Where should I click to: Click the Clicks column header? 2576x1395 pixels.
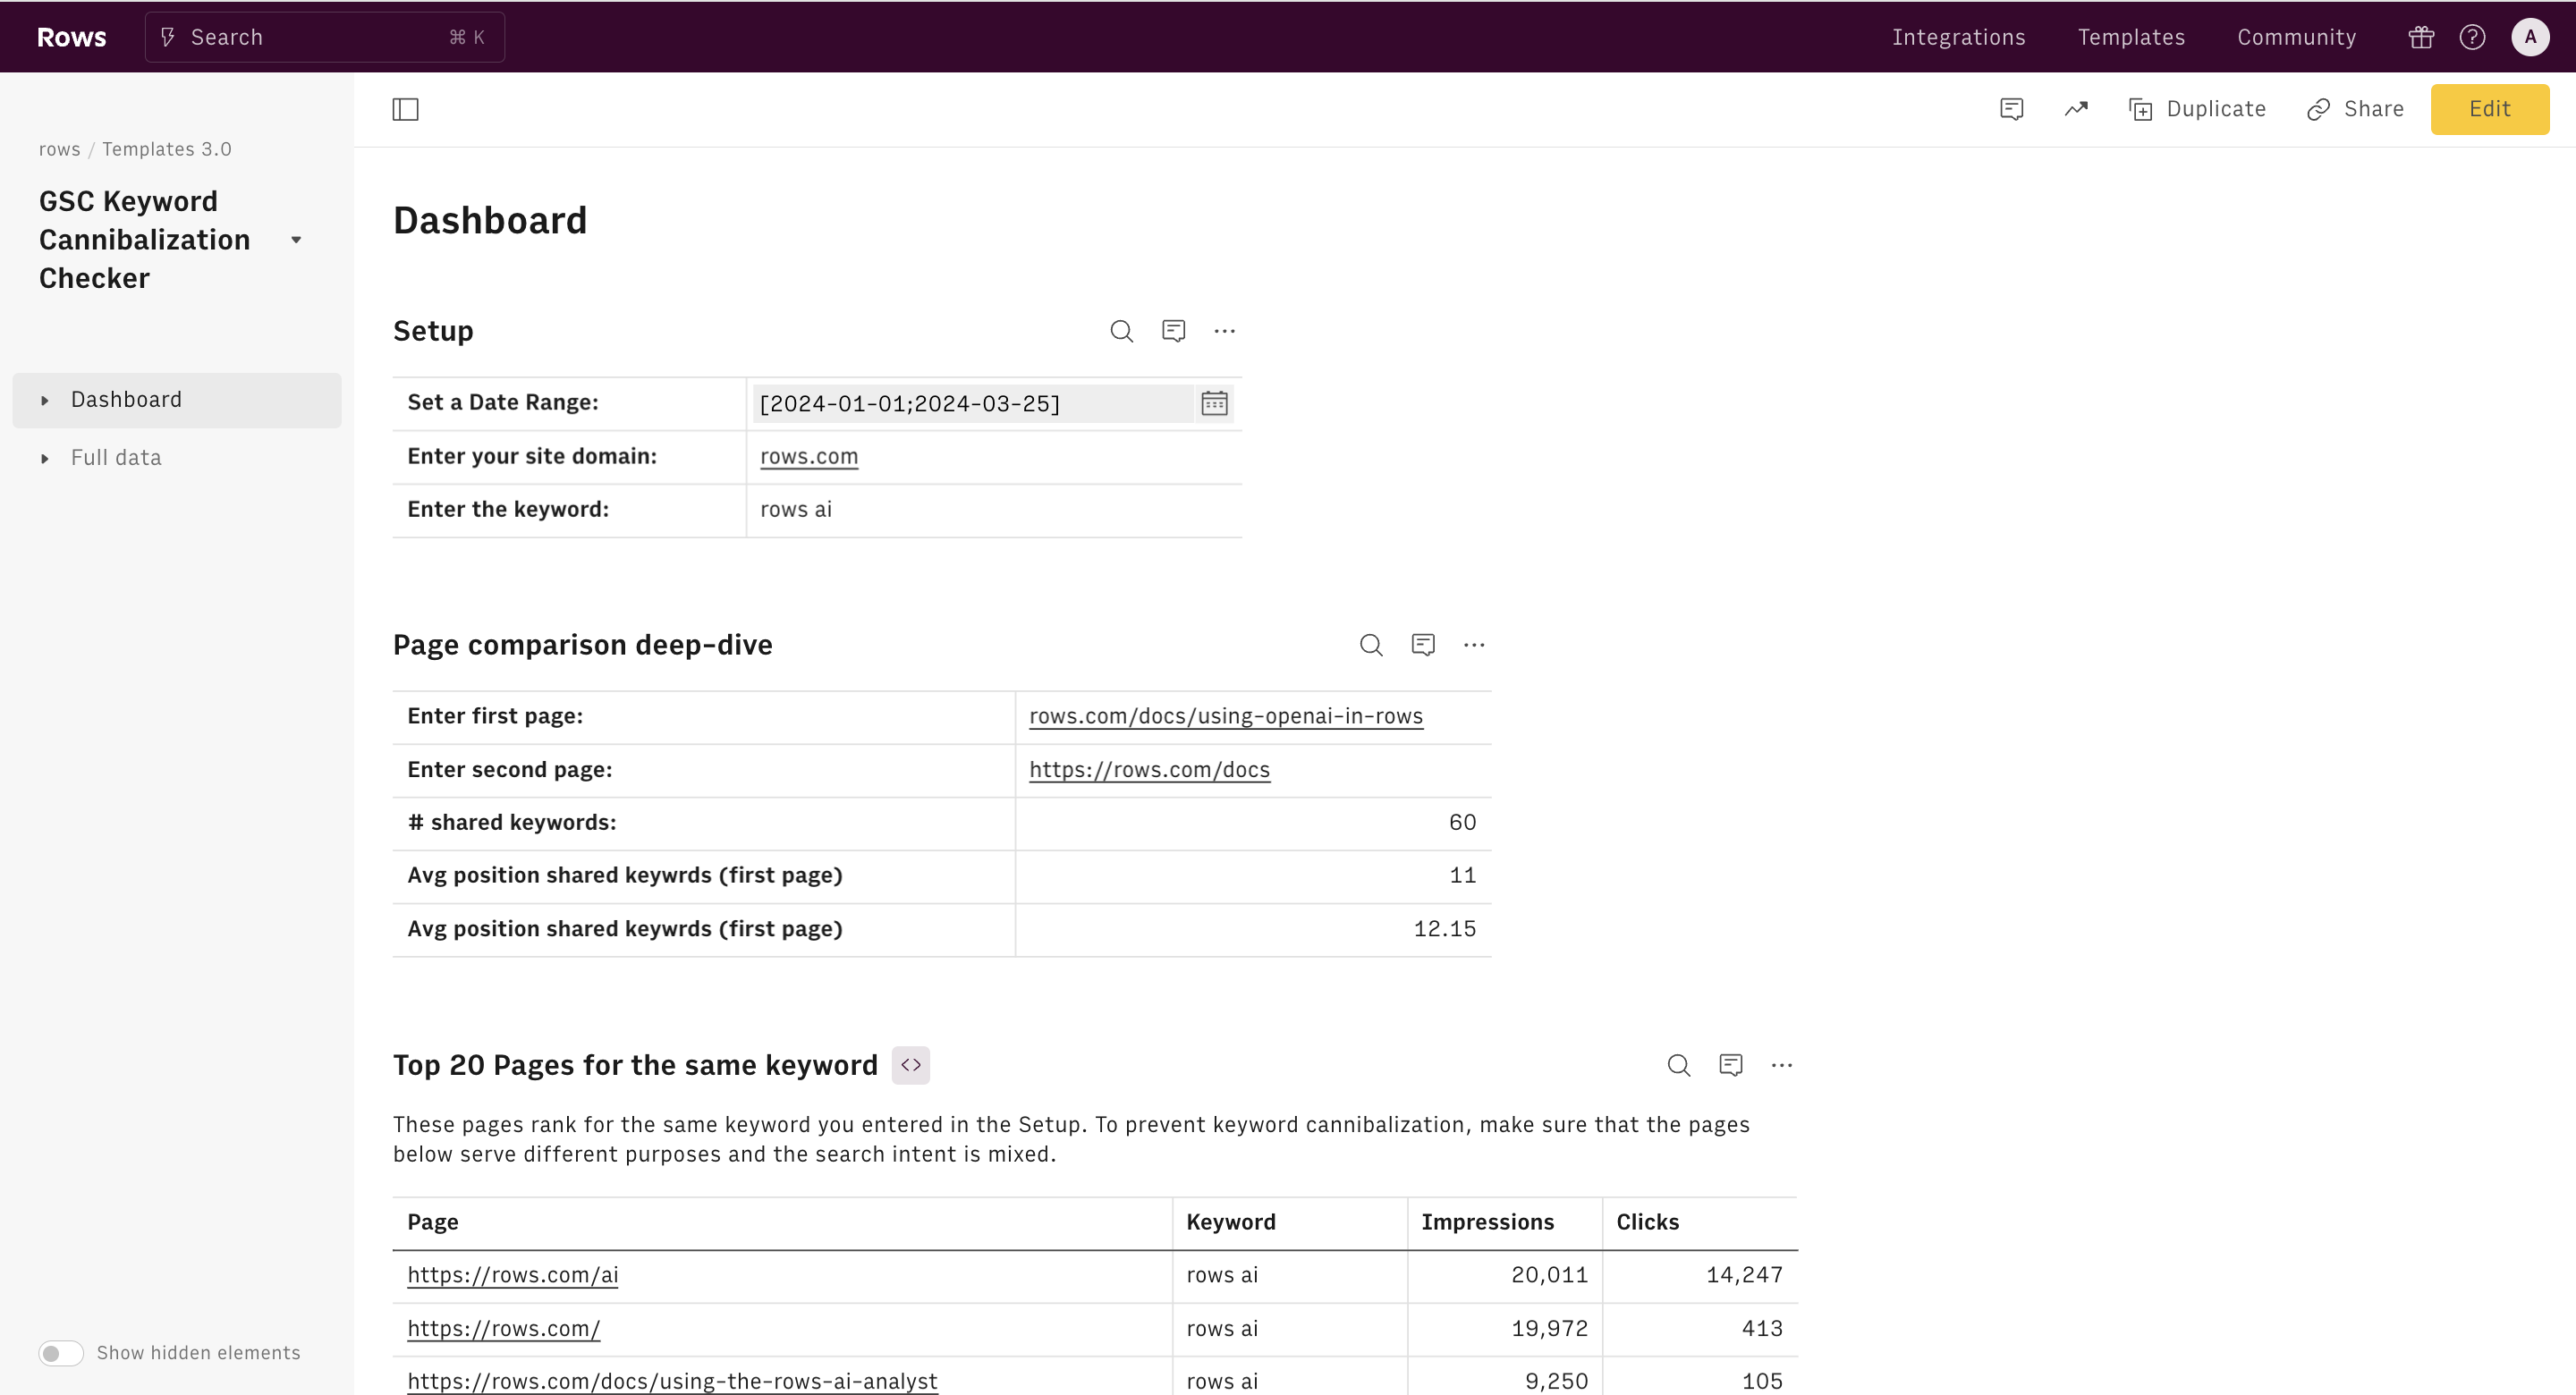[1700, 1222]
